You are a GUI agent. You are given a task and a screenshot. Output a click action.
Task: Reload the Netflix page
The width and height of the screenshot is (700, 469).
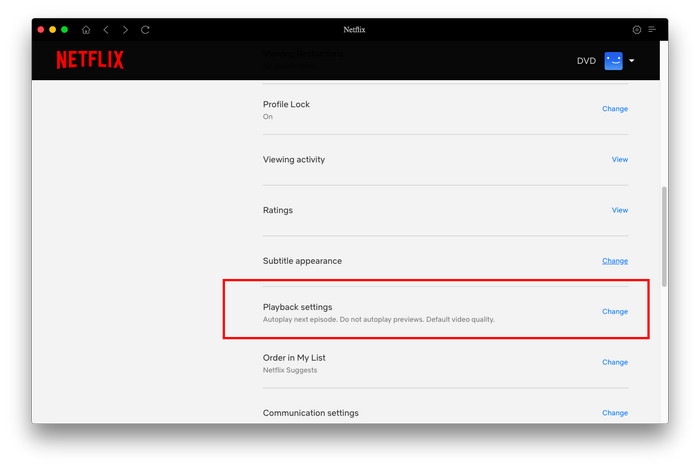coord(145,30)
